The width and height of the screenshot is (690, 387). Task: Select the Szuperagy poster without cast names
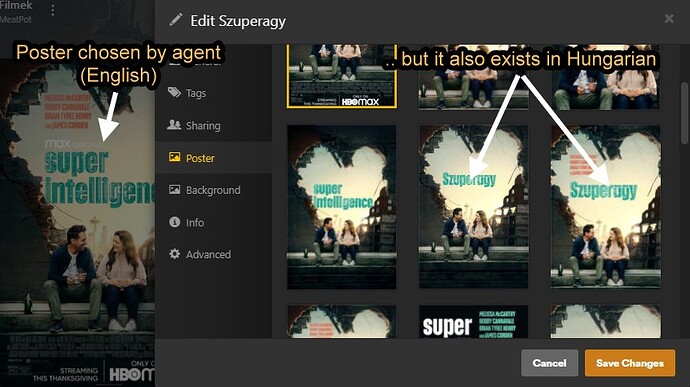pos(473,207)
